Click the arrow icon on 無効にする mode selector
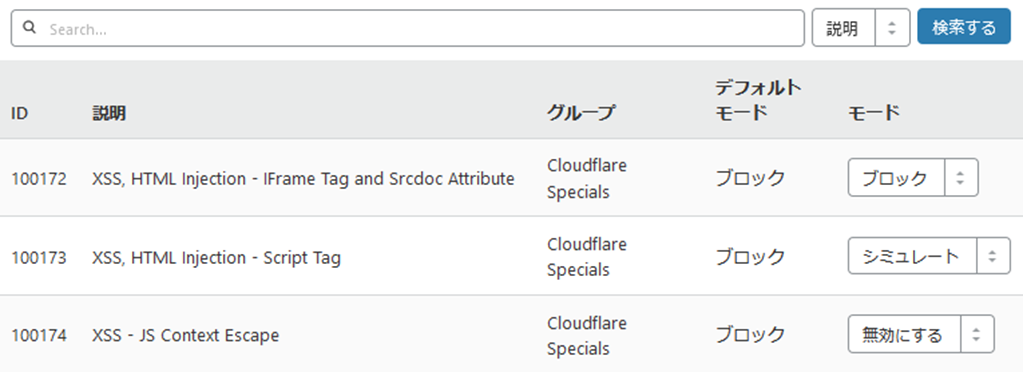1023x372 pixels. (976, 335)
